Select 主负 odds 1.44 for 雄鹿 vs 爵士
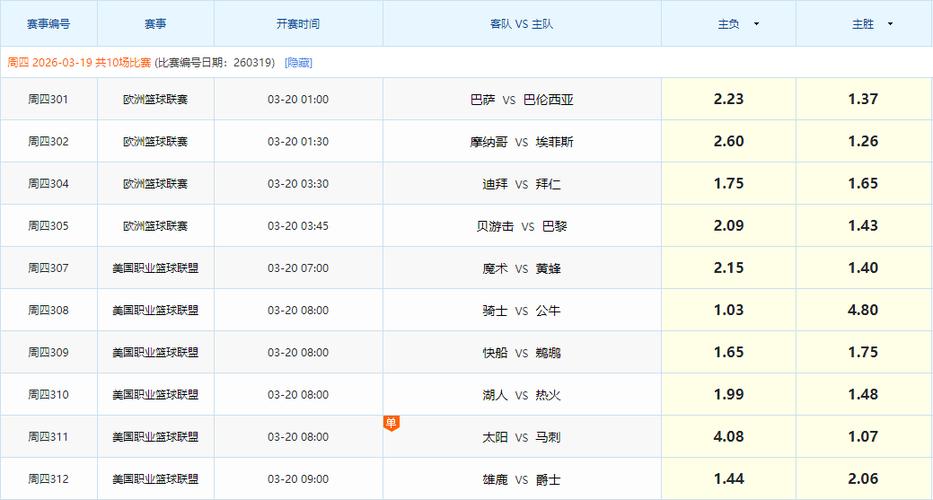The image size is (933, 500). pos(729,479)
